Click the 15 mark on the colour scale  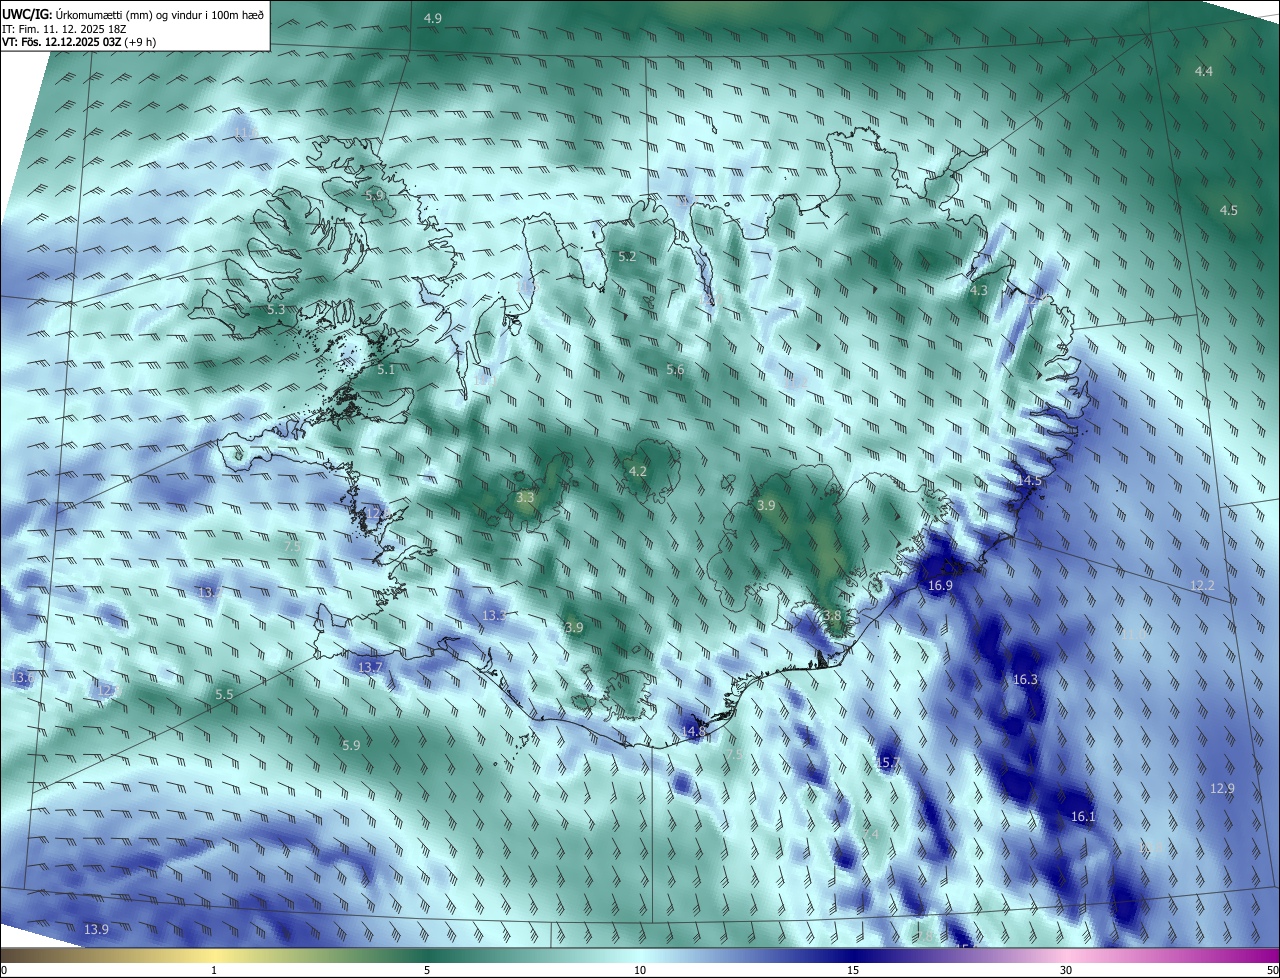[x=853, y=971]
